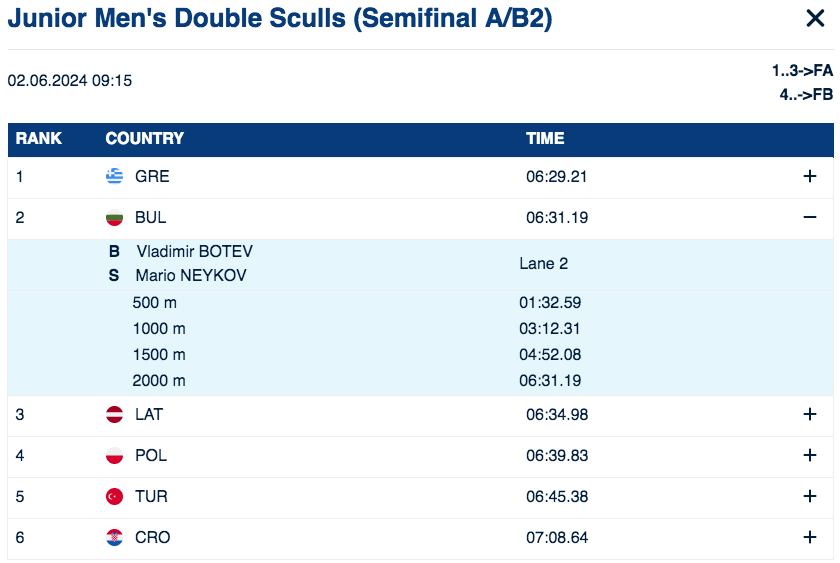Screen dimensions: 840x563
Task: Click the Latvia flag icon
Action: click(114, 414)
